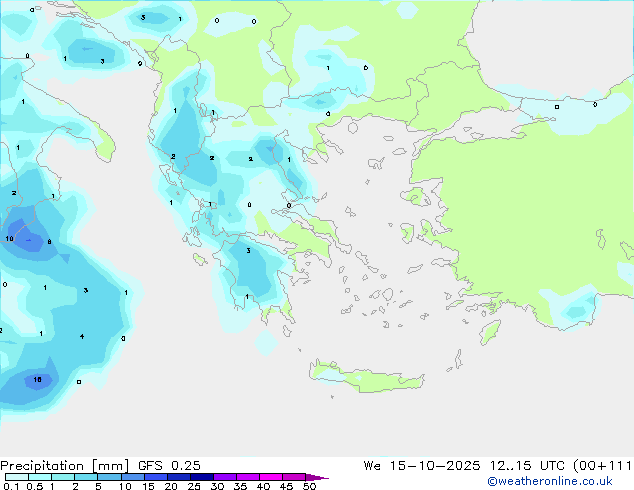Choose the 15–20 mm legend swatch

tap(155, 477)
